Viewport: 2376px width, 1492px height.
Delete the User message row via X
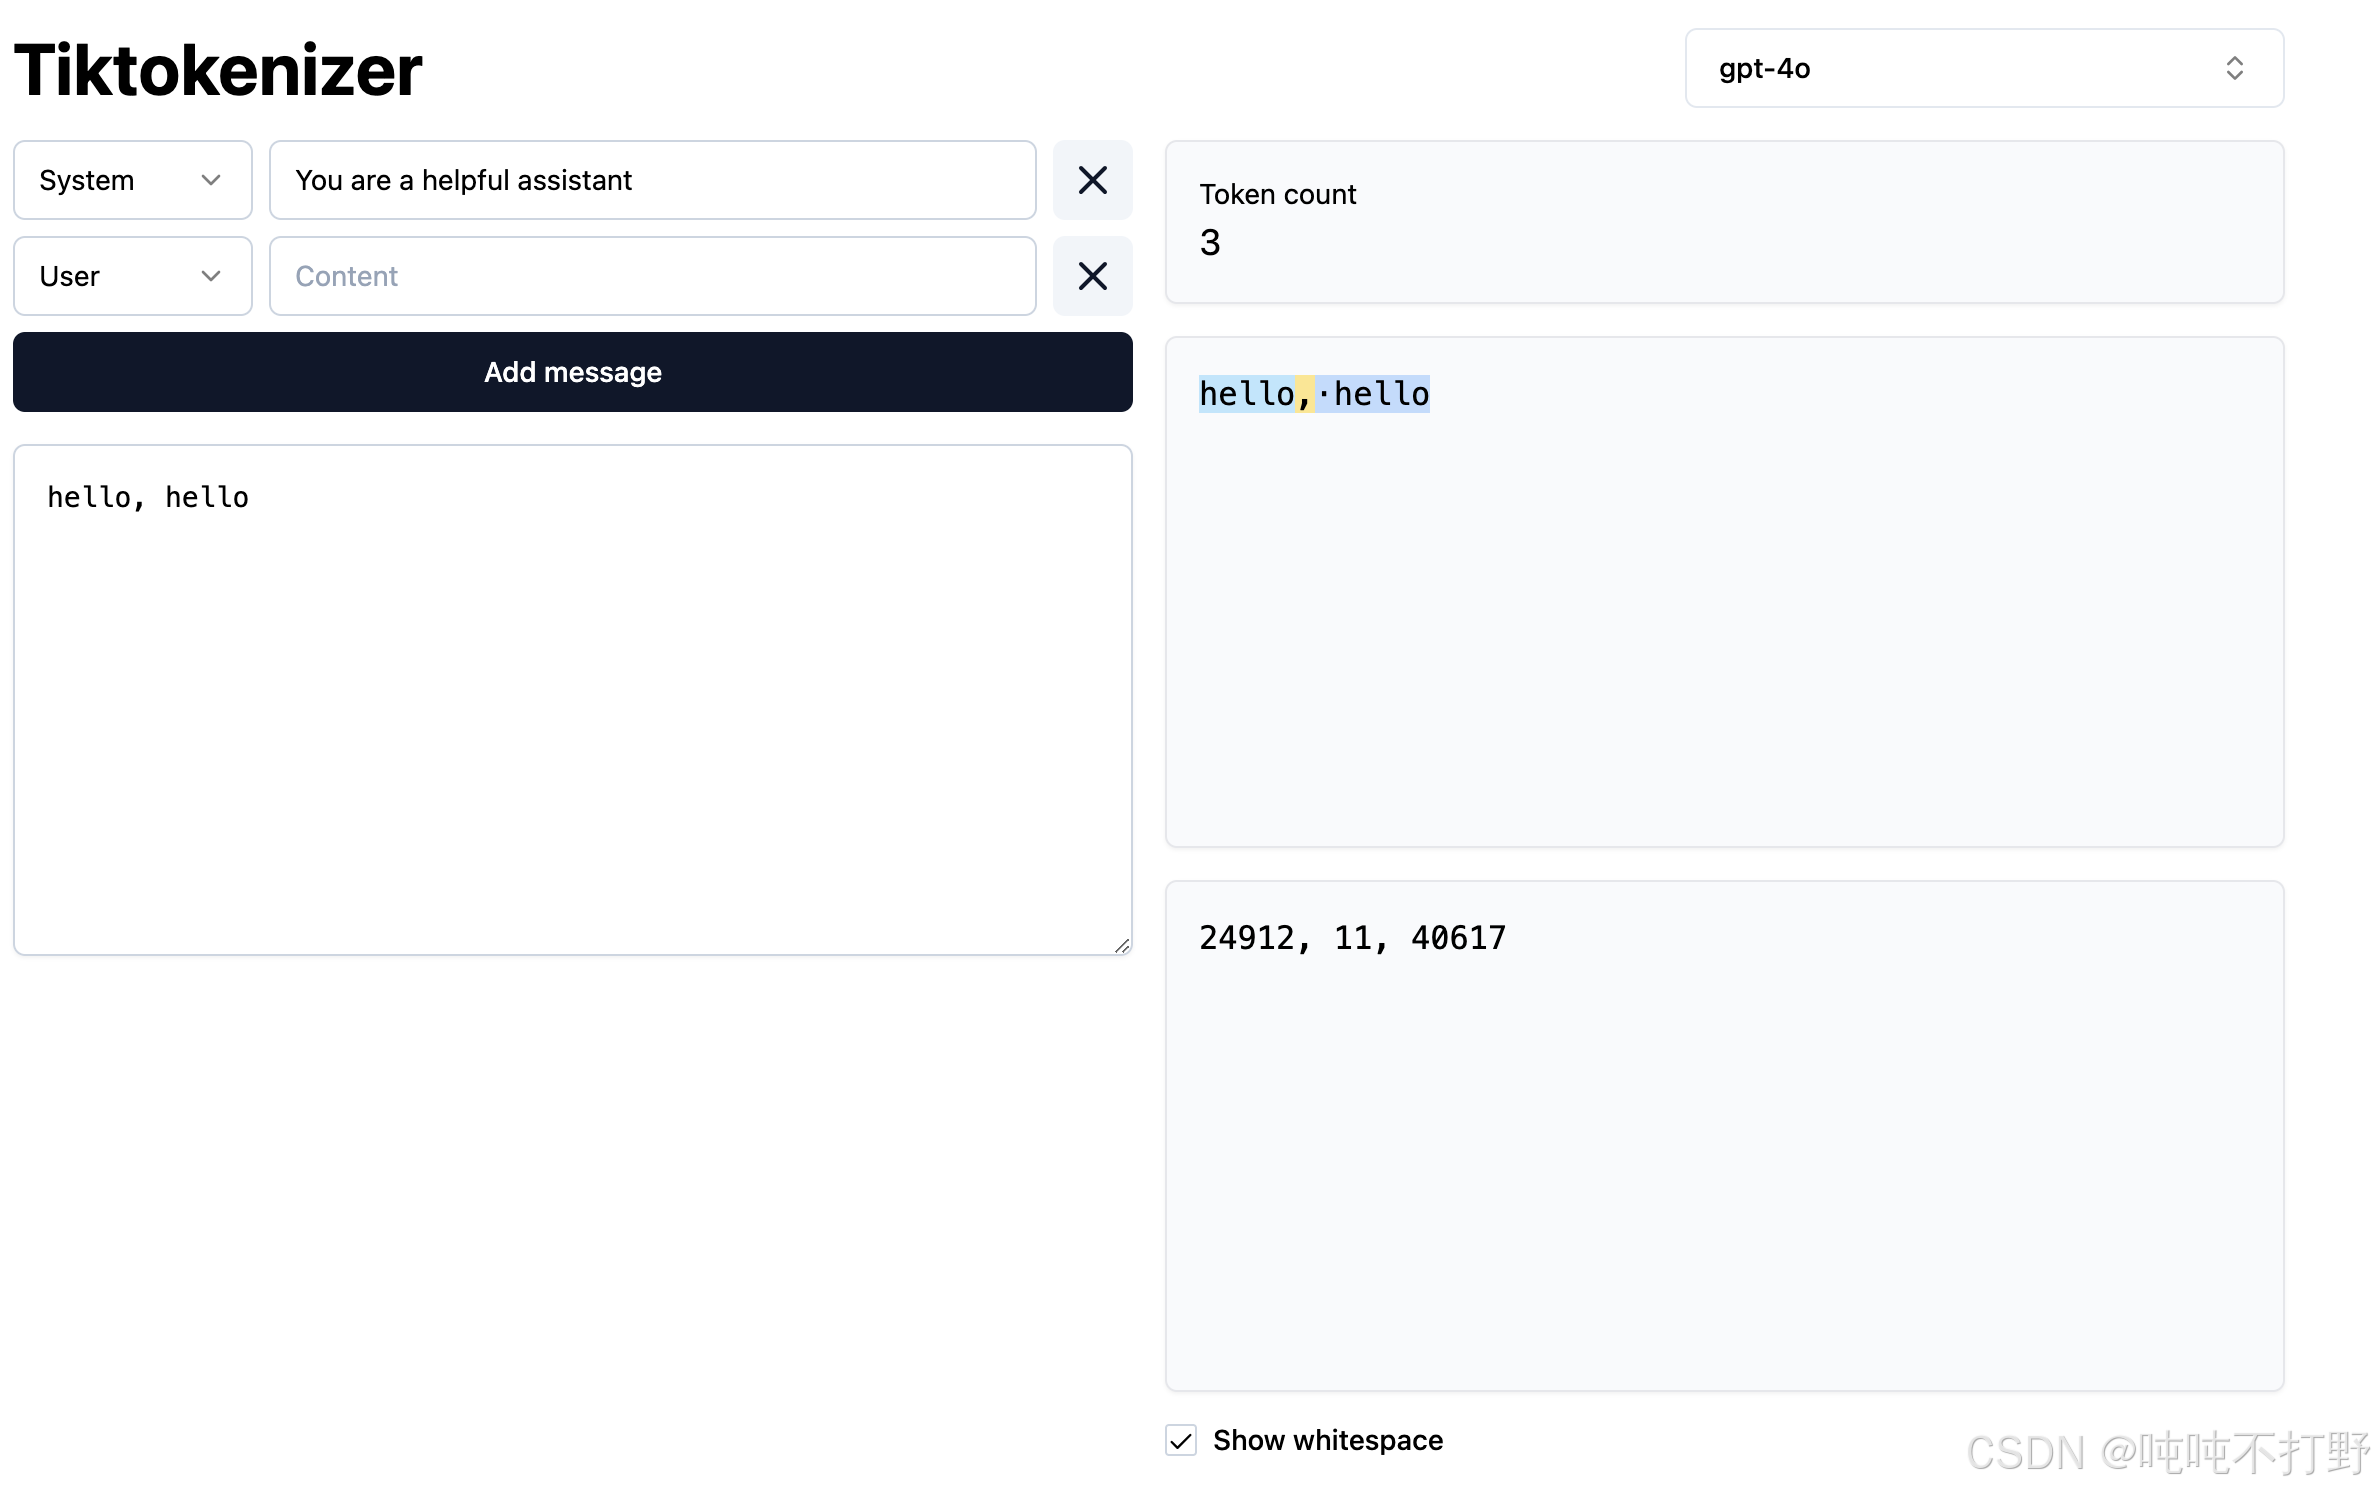pos(1092,276)
